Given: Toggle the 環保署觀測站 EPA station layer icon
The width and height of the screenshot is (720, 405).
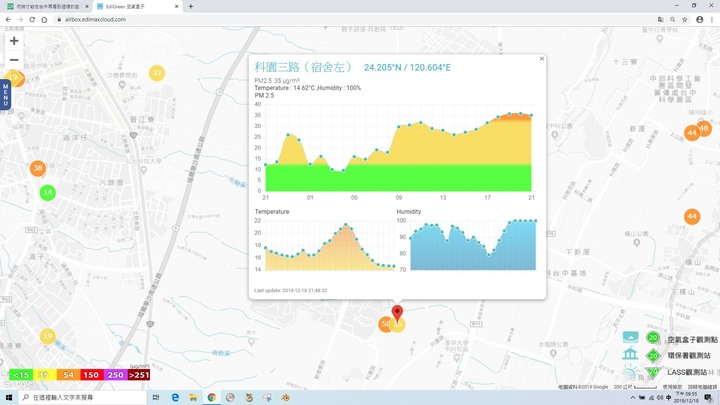Looking at the screenshot, I should tap(630, 354).
